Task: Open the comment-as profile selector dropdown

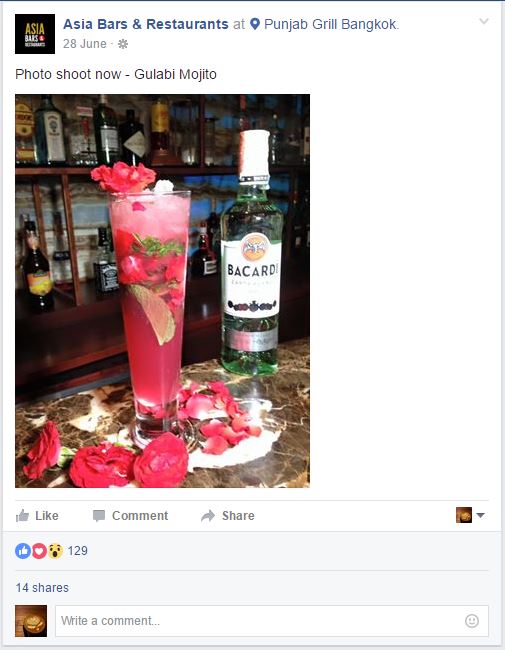Action: click(470, 515)
